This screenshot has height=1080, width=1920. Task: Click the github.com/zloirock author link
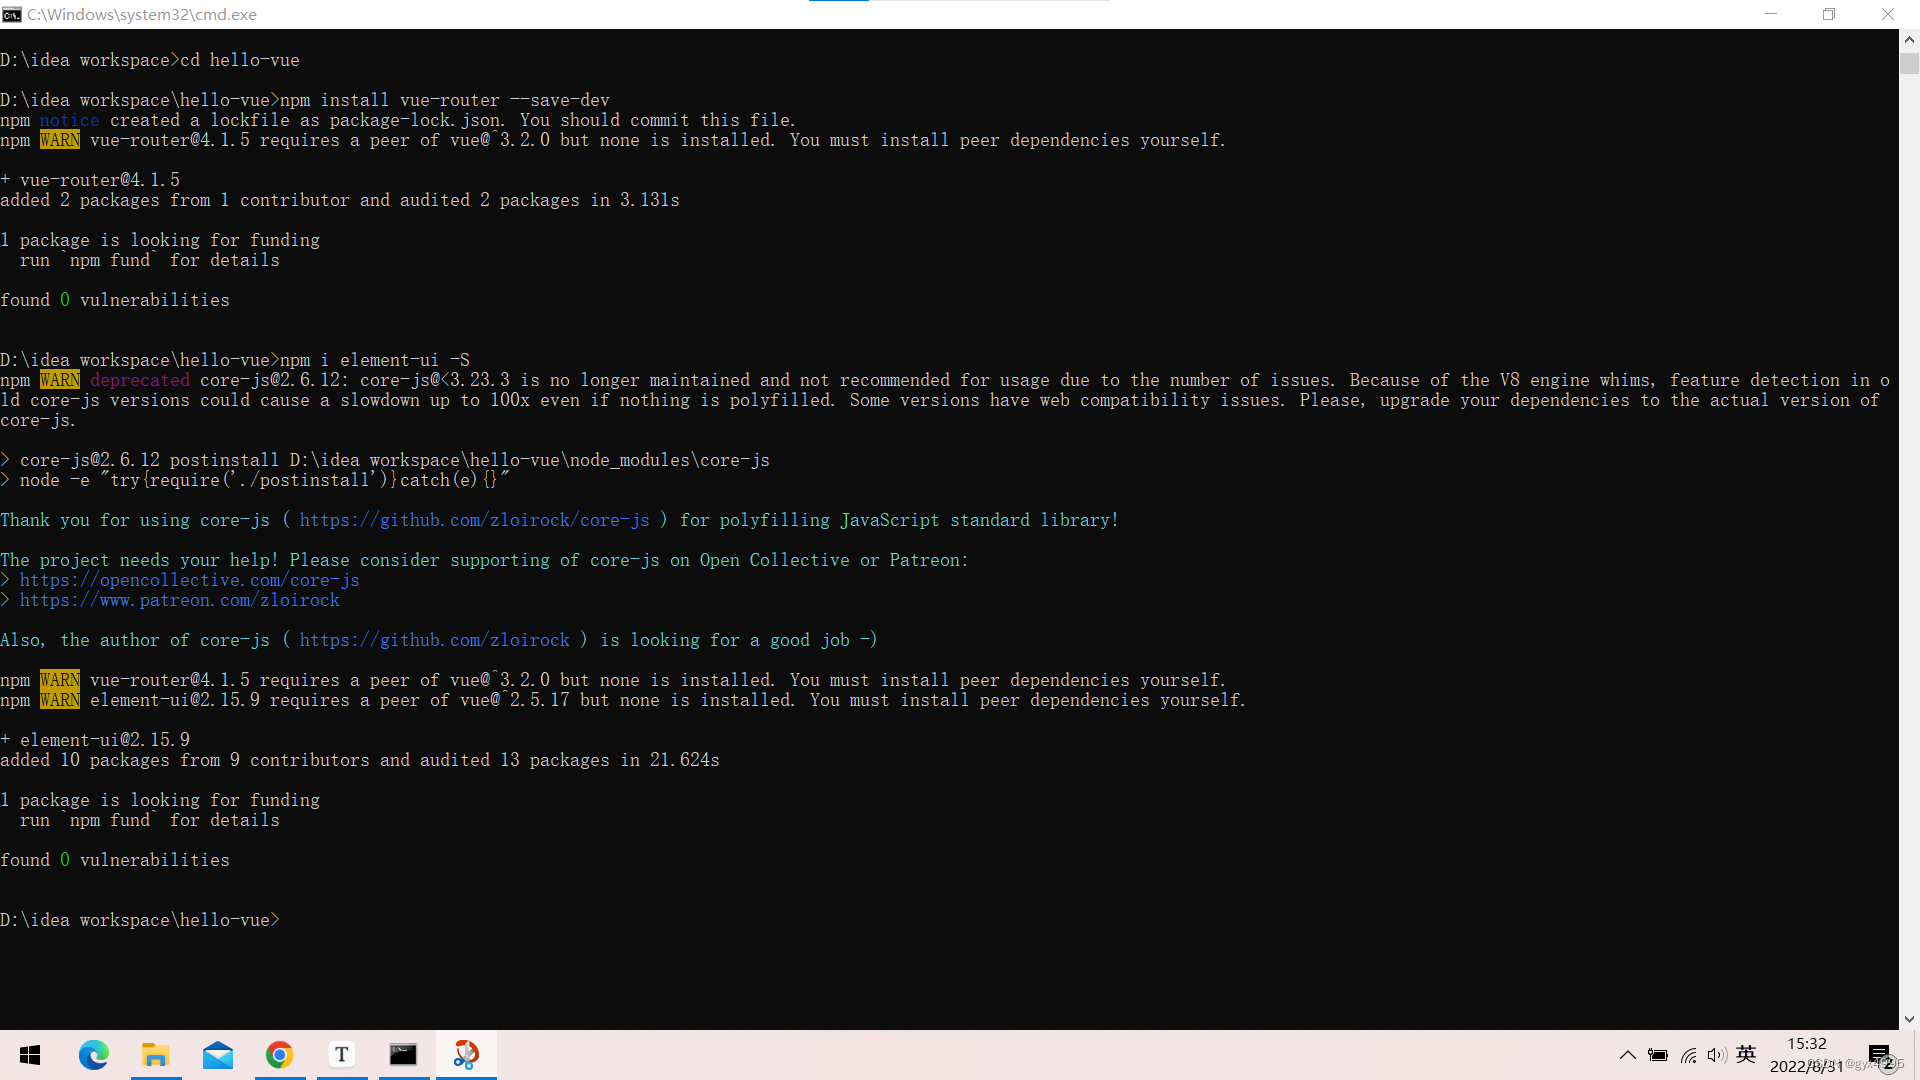pos(434,640)
